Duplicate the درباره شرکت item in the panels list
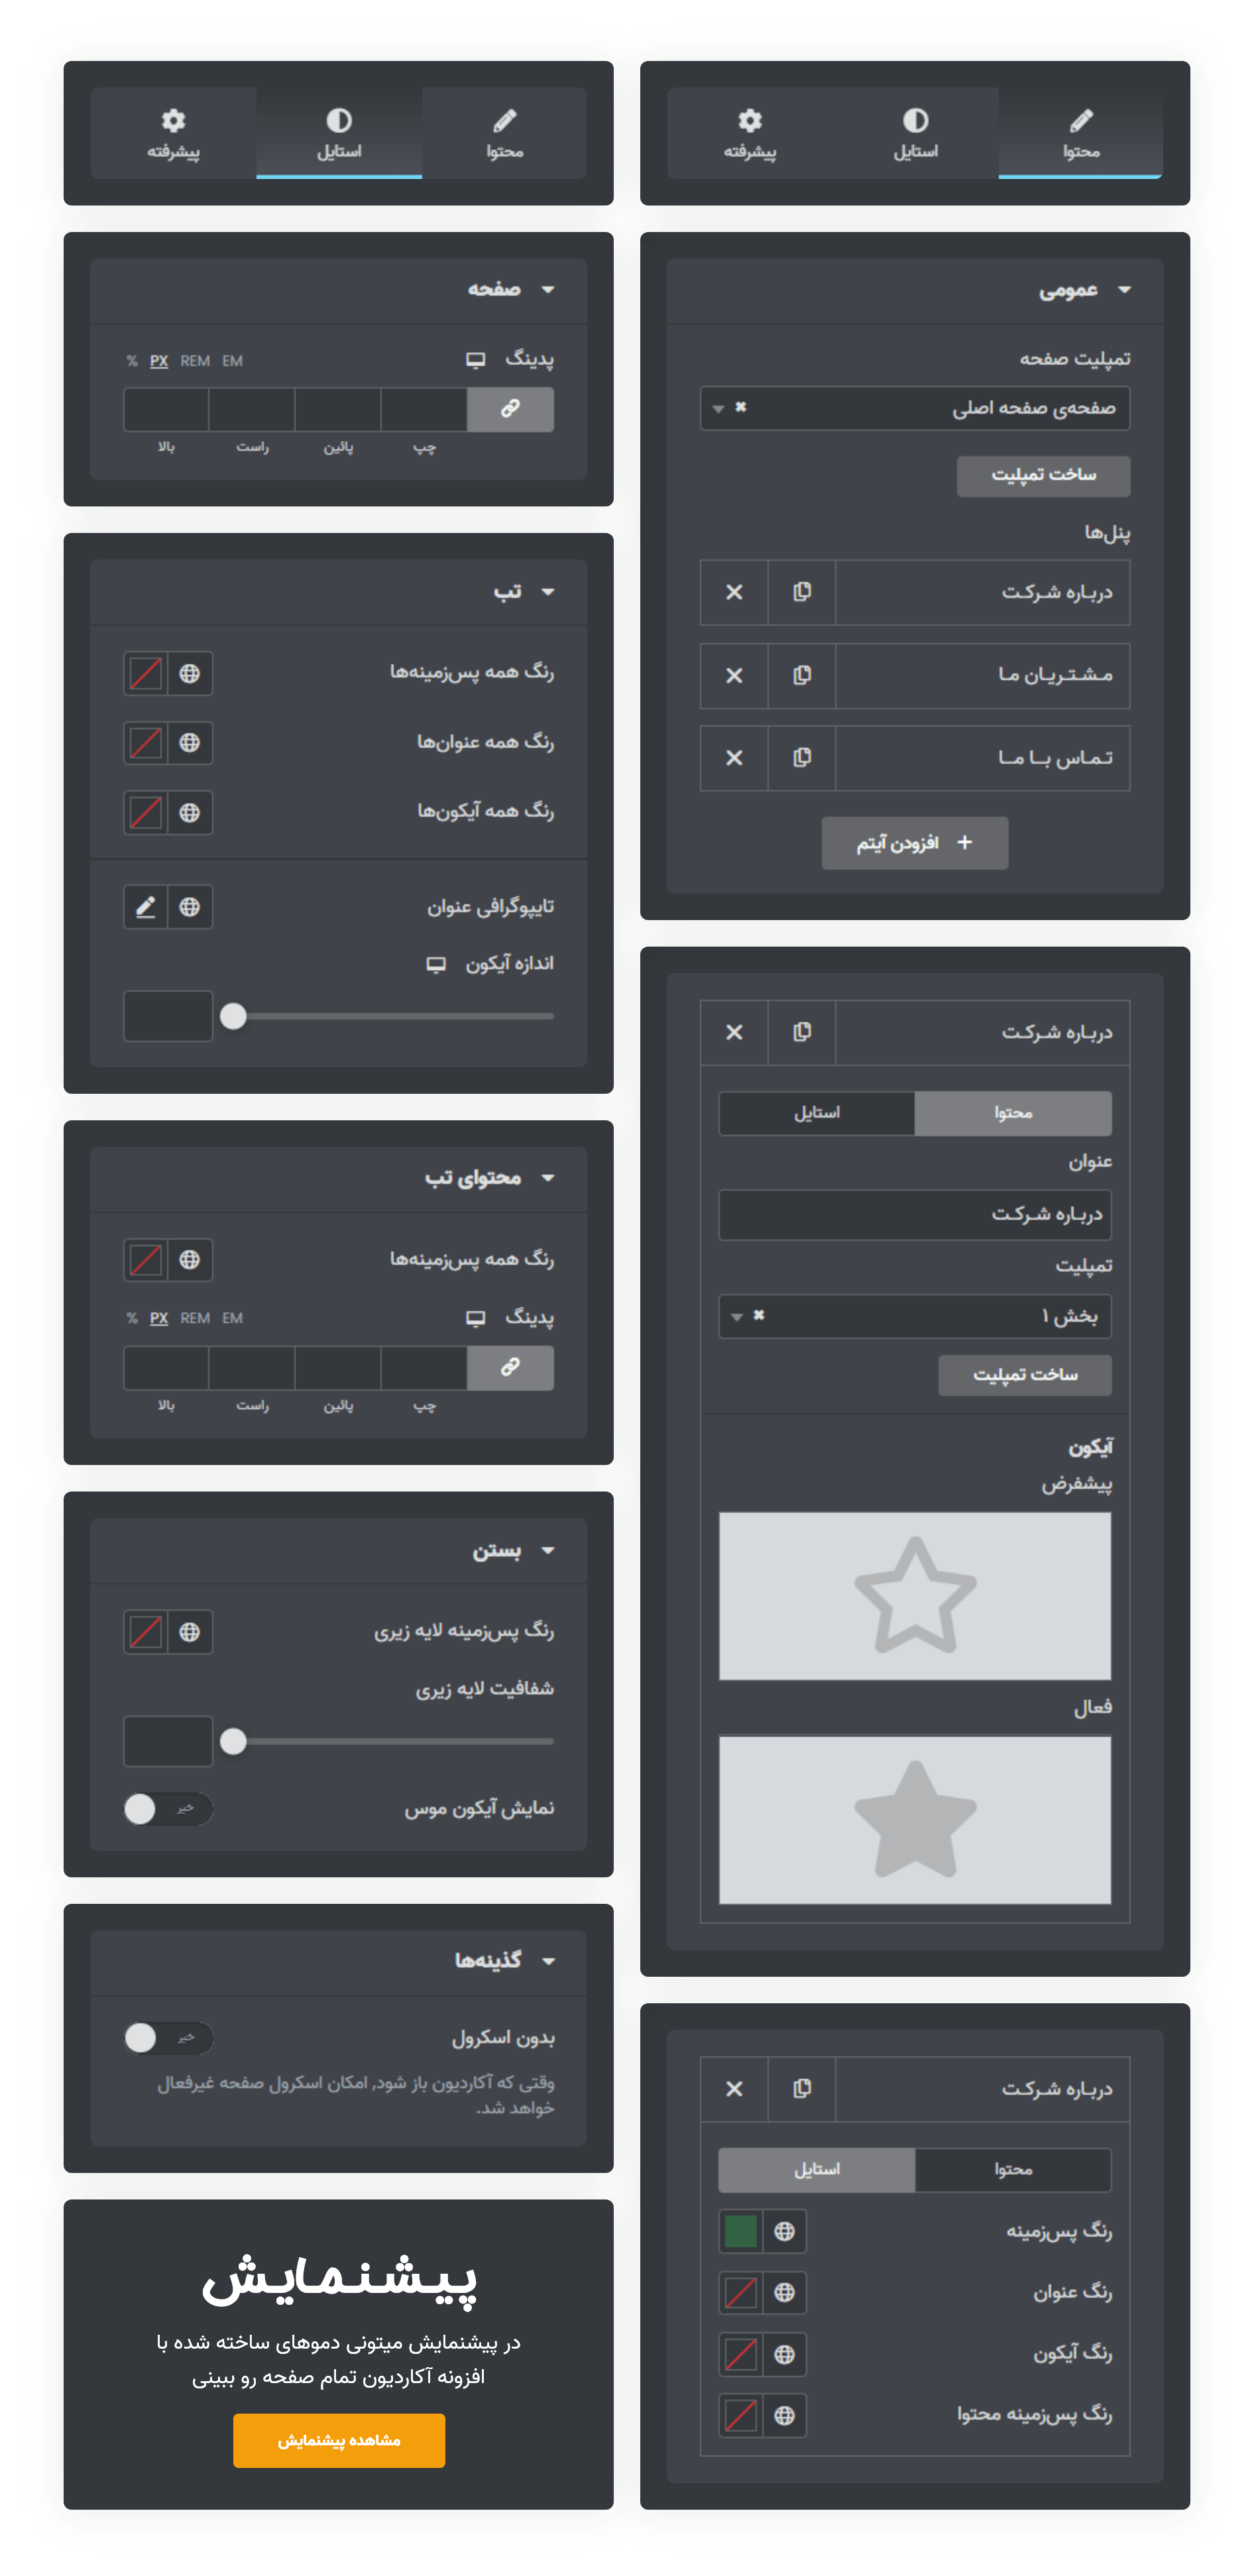 pos(801,592)
